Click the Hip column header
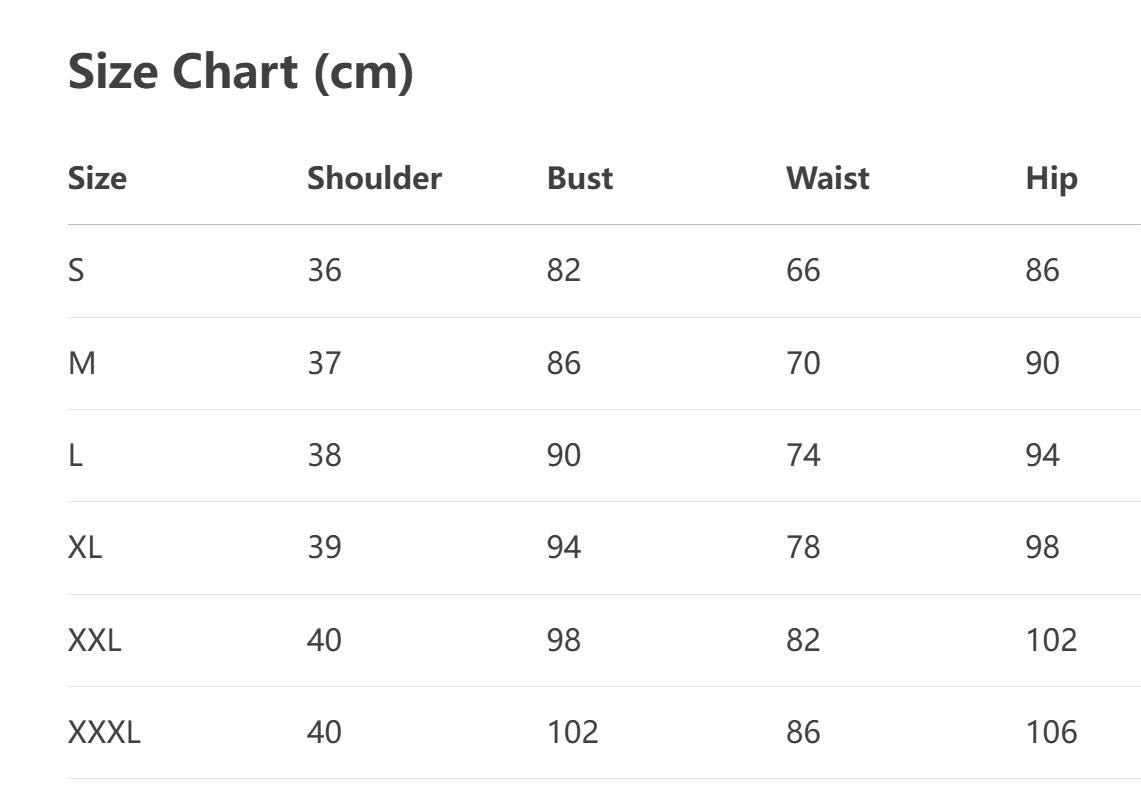1141x787 pixels. point(1051,178)
